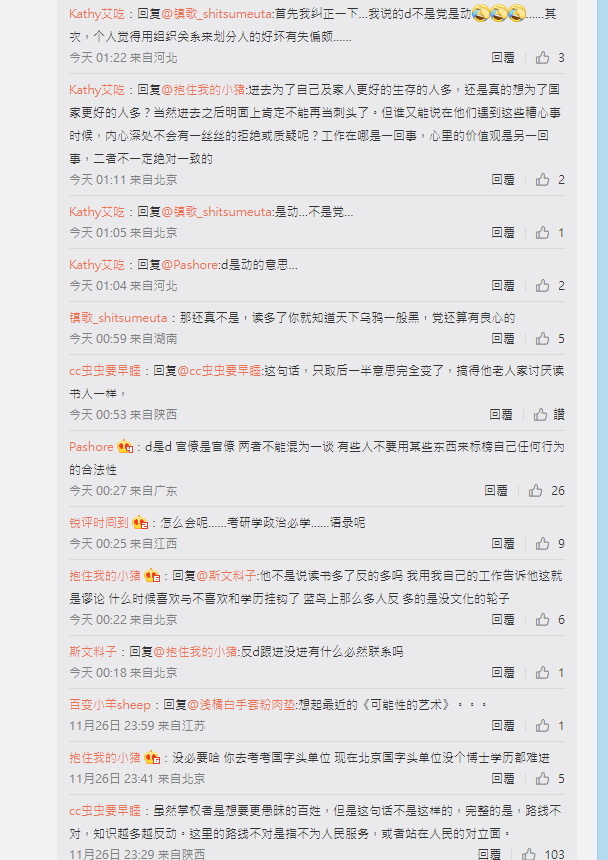The width and height of the screenshot is (608, 860).
Task: Click thumbs-up on 锐评时间到's comment
Action: 542,544
